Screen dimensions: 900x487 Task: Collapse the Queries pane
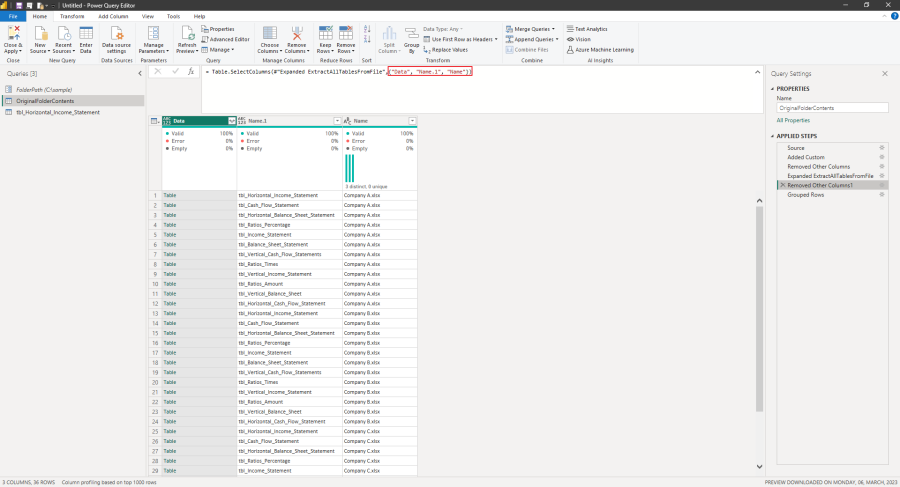click(x=140, y=74)
